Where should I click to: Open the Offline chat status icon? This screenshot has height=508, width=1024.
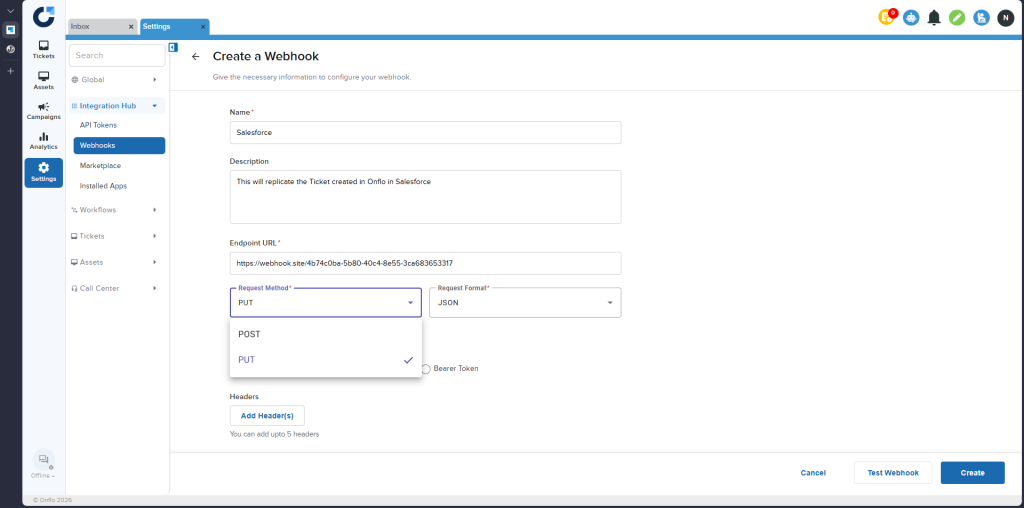[x=44, y=459]
